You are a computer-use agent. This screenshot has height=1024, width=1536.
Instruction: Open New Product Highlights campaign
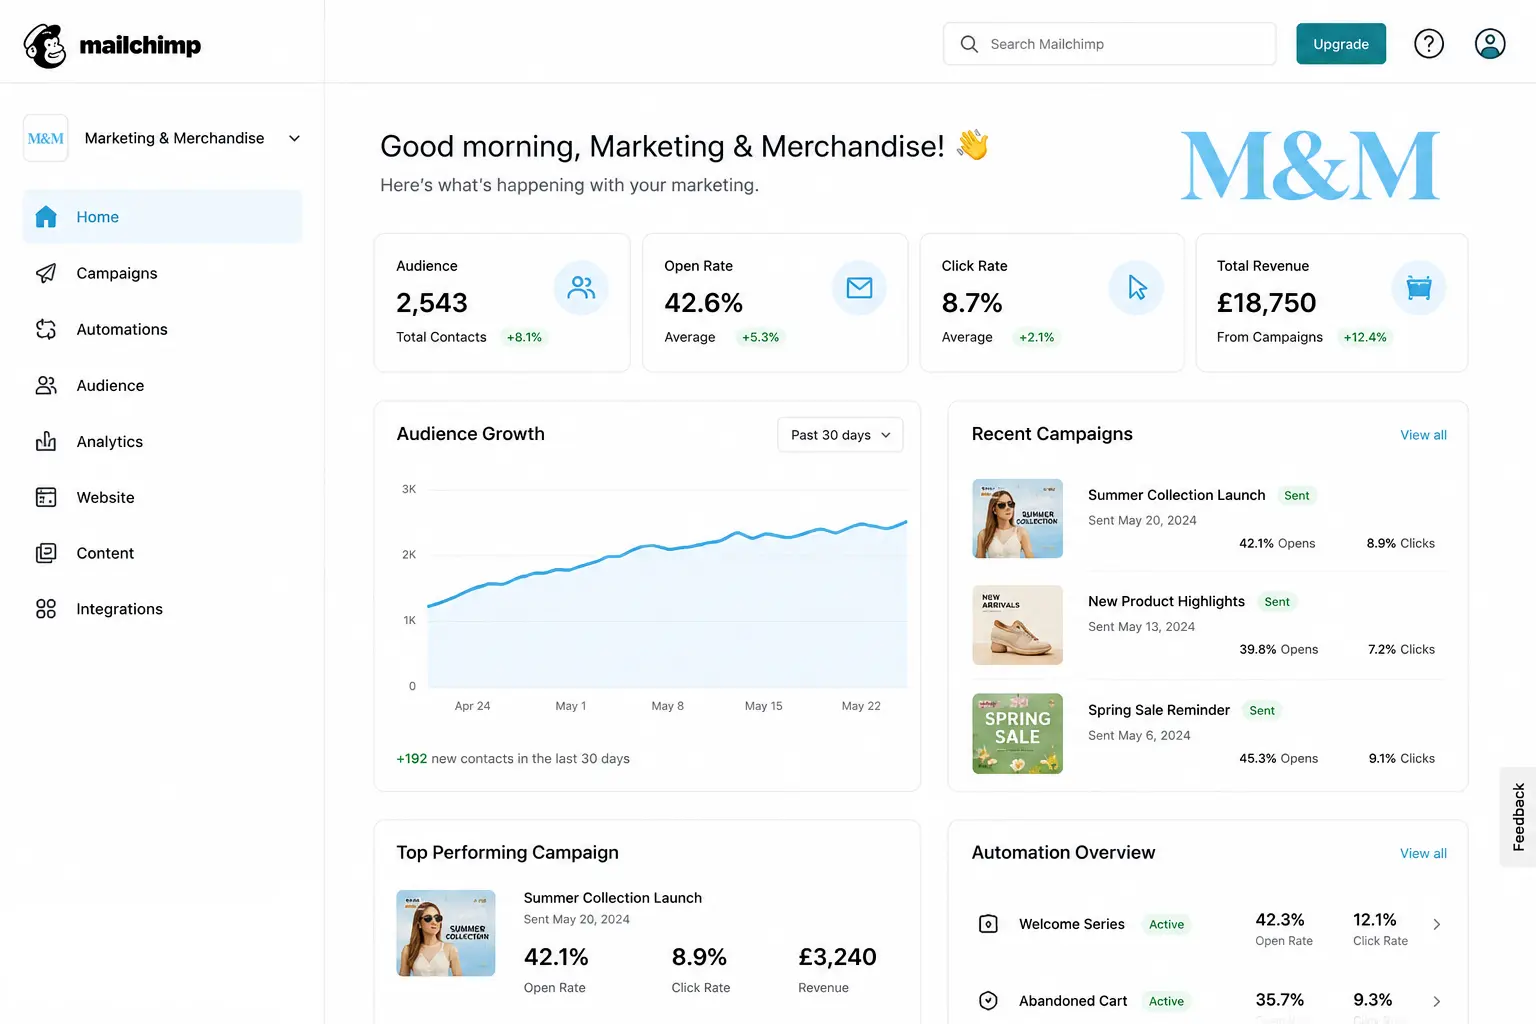[1166, 601]
